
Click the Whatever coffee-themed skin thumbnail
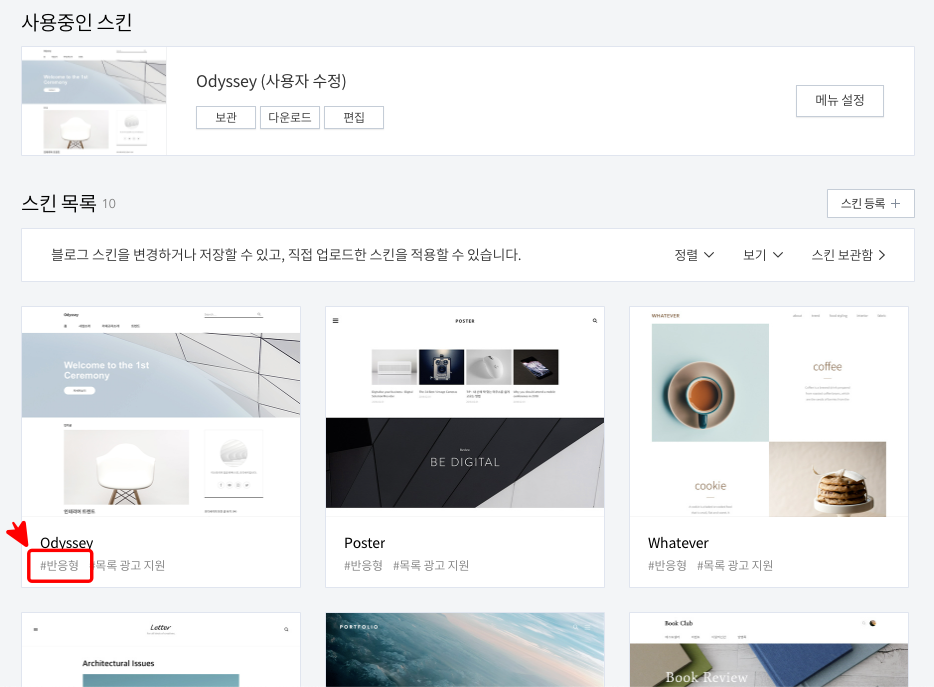768,412
